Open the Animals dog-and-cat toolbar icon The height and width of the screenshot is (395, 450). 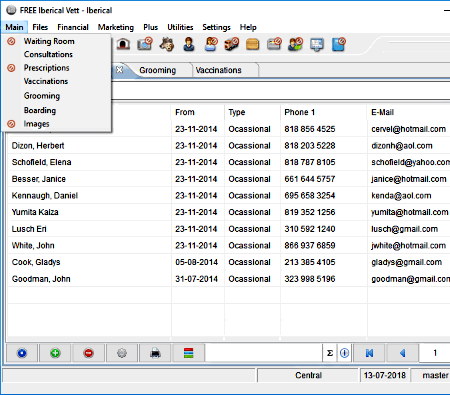[x=167, y=44]
